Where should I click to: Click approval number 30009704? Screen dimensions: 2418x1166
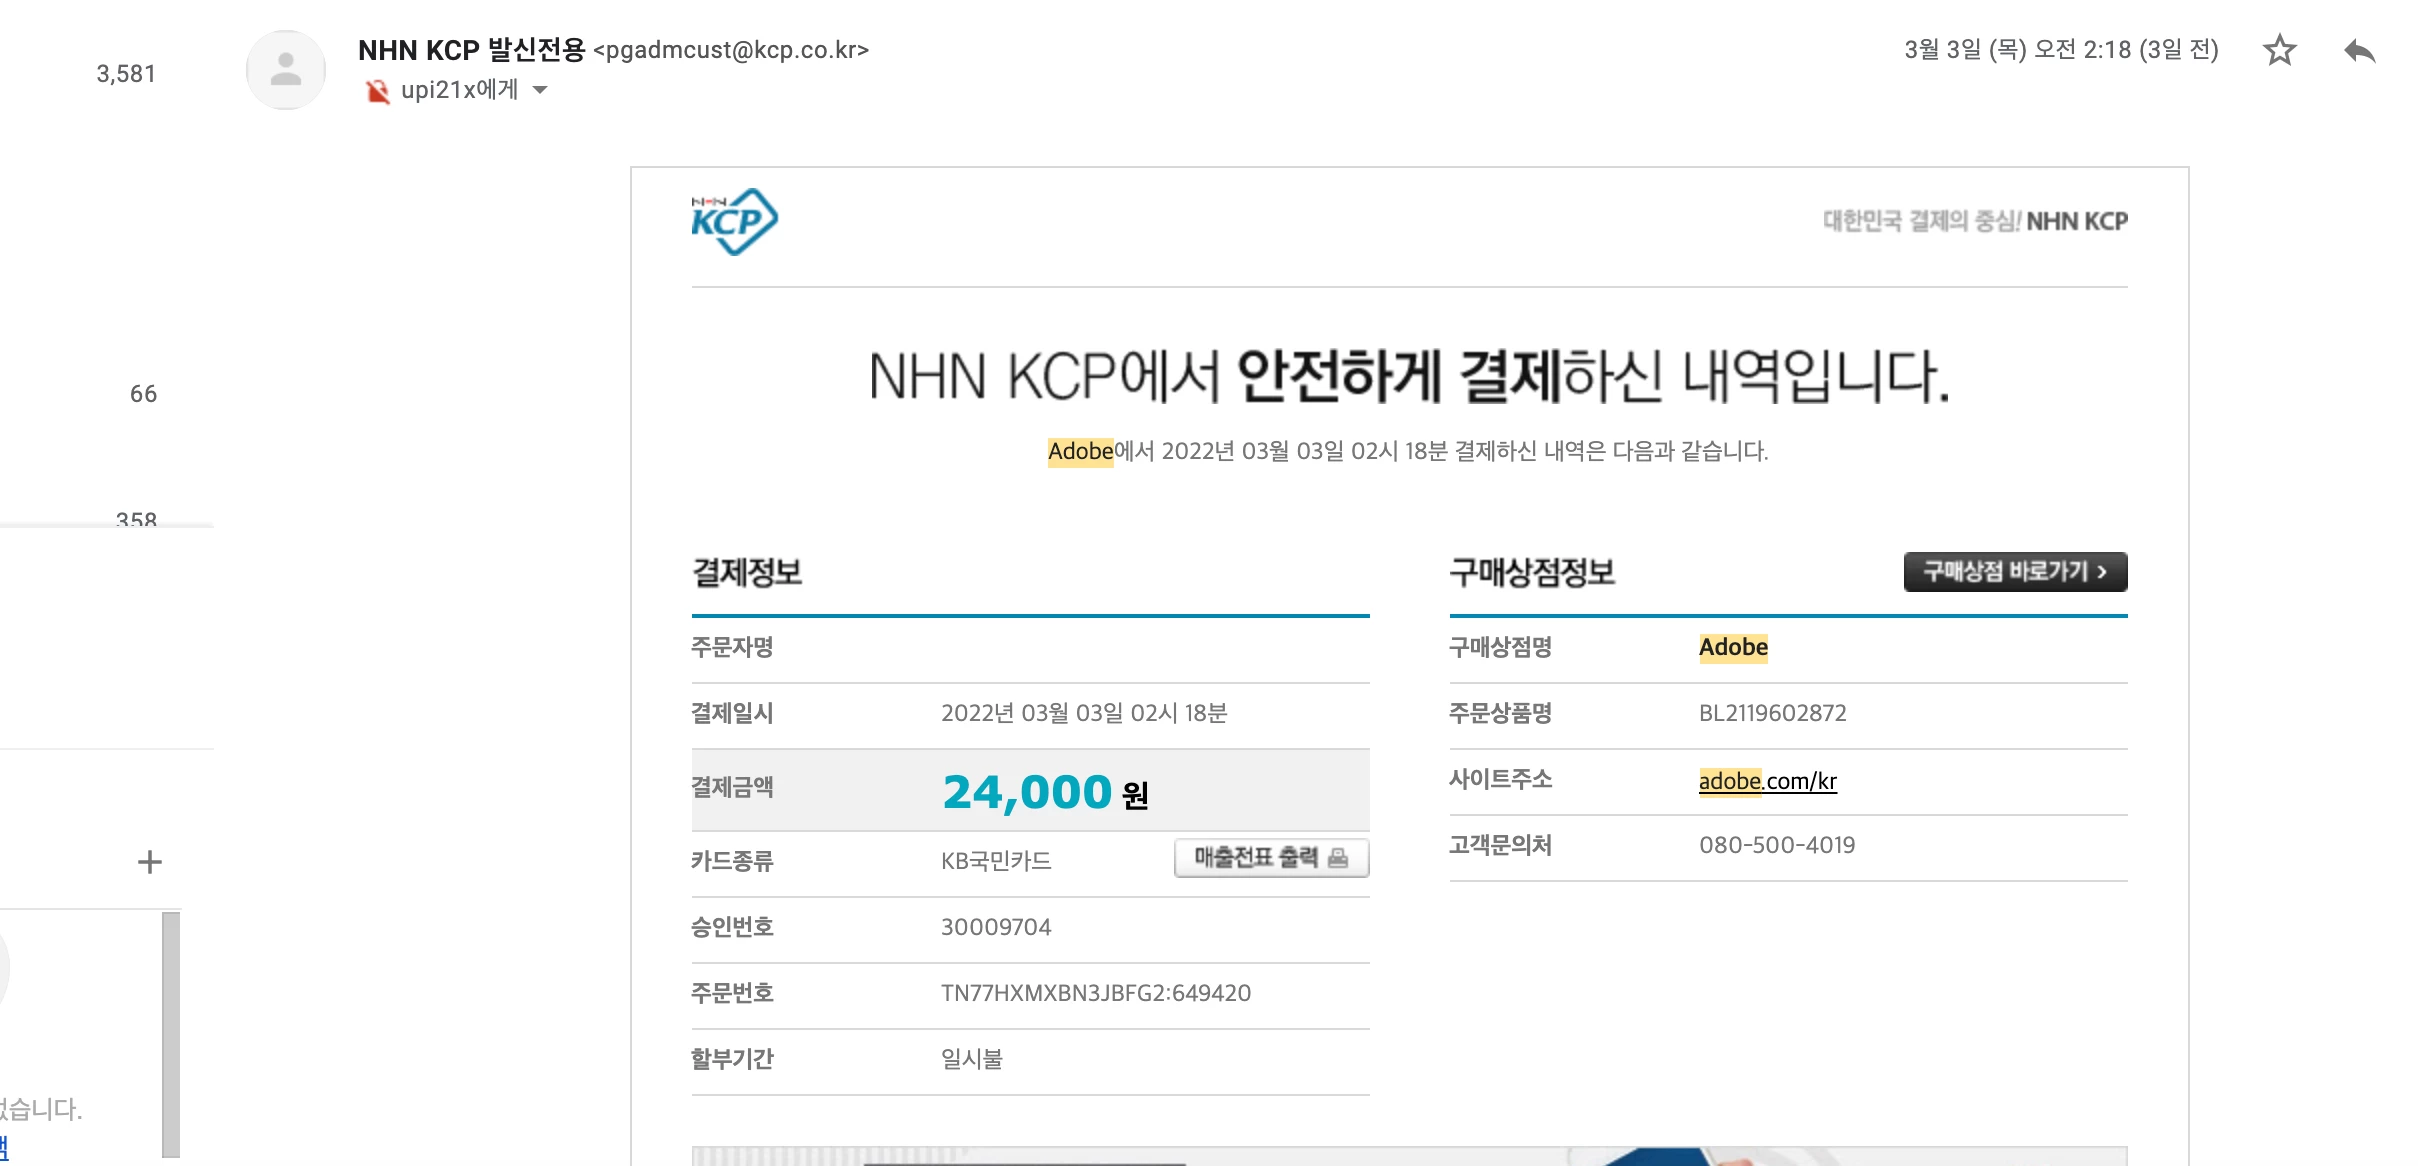click(996, 927)
